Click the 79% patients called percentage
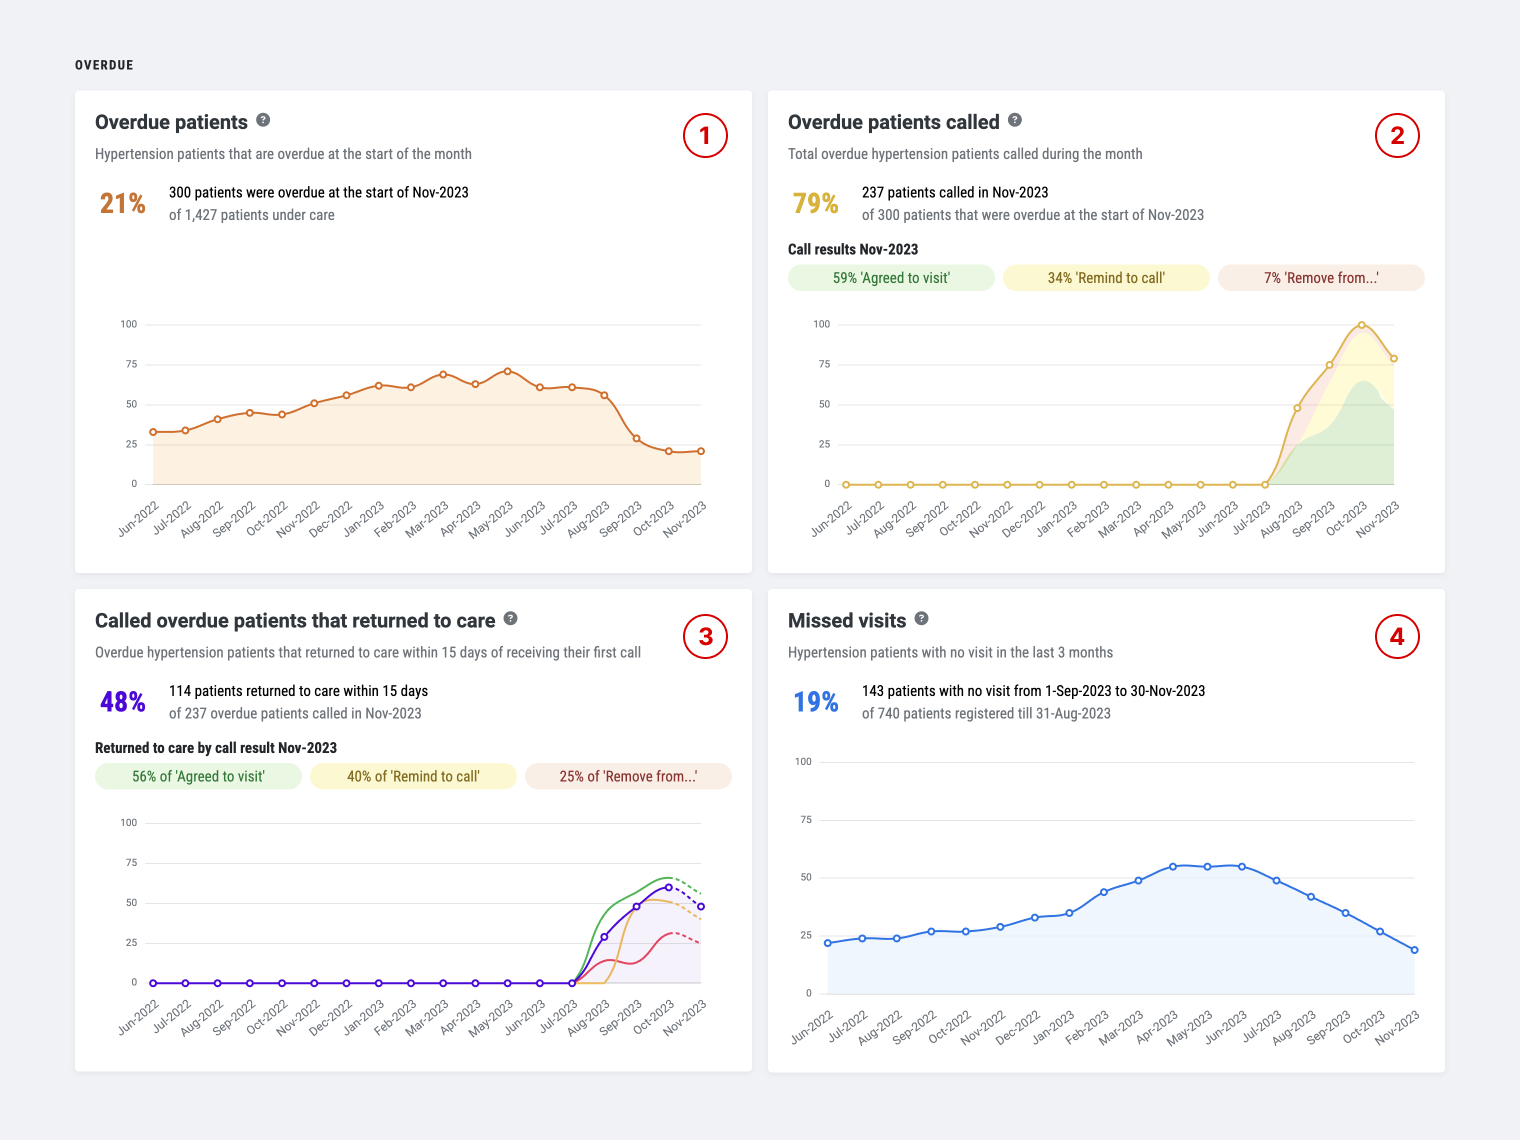Image resolution: width=1520 pixels, height=1140 pixels. (816, 204)
